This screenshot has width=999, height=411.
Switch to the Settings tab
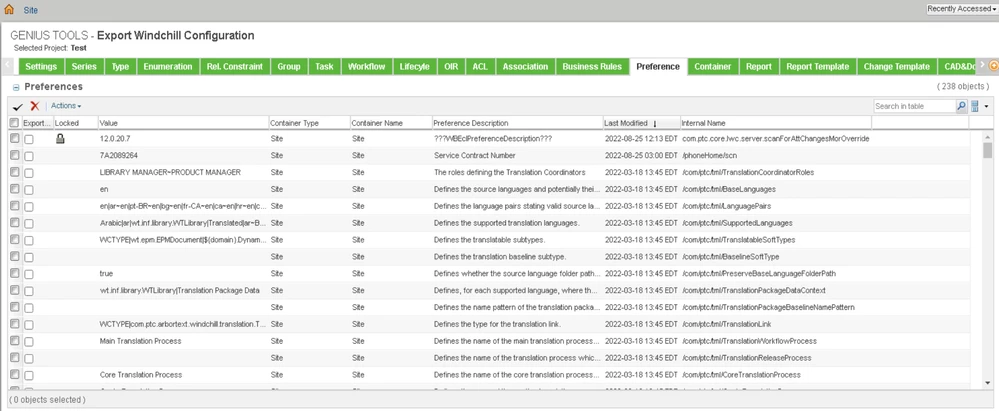[x=41, y=66]
